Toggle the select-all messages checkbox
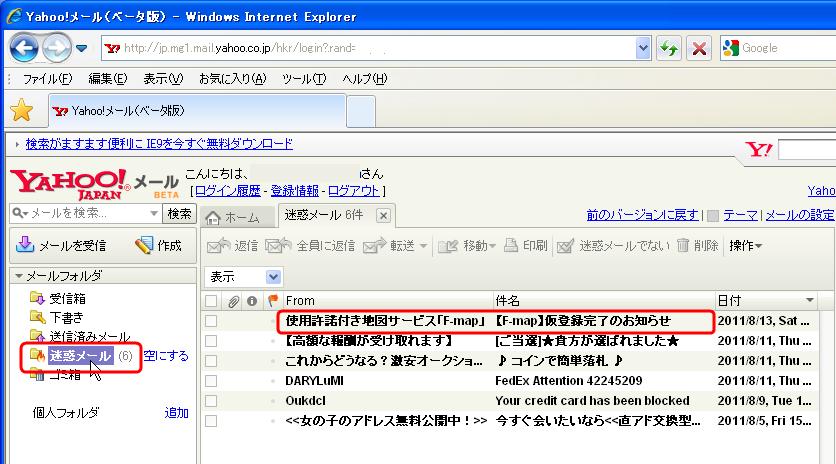Screen dimensions: 836x464 pyautogui.click(x=211, y=301)
